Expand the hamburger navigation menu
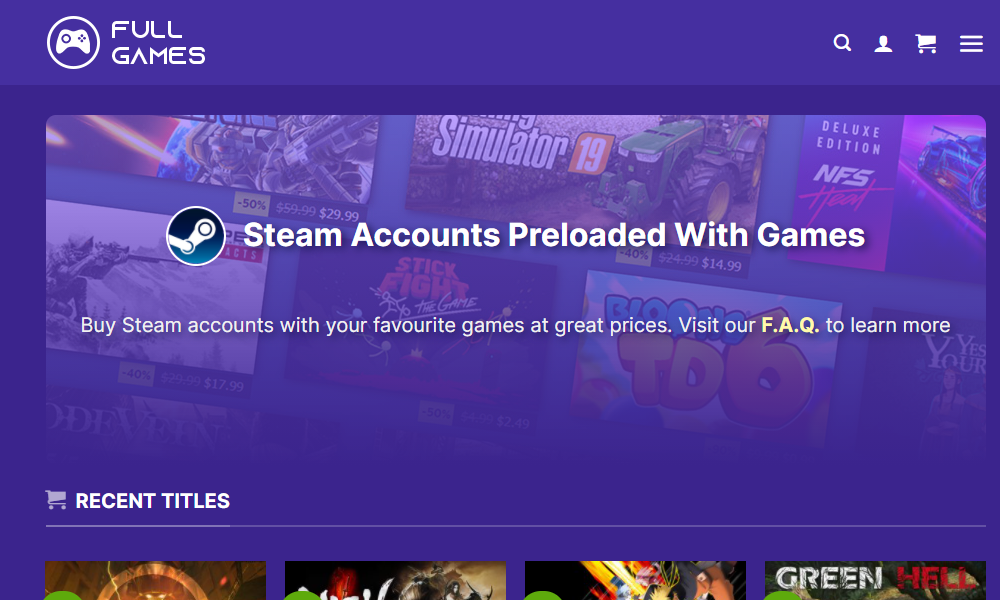Screen dimensions: 1000x600 click(x=971, y=43)
